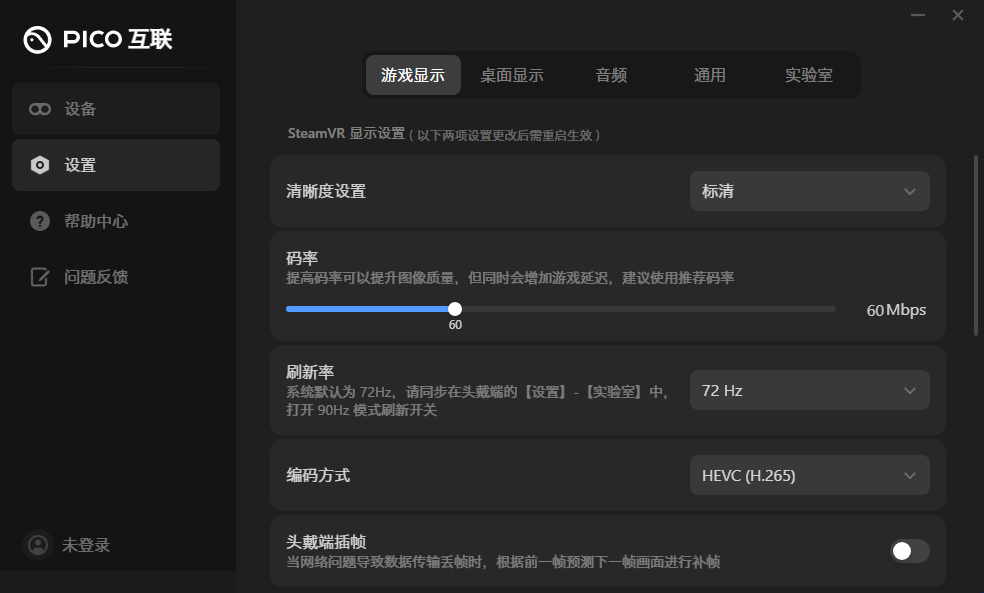Switch to the 桌面显示 tab
This screenshot has height=593, width=984.
512,74
